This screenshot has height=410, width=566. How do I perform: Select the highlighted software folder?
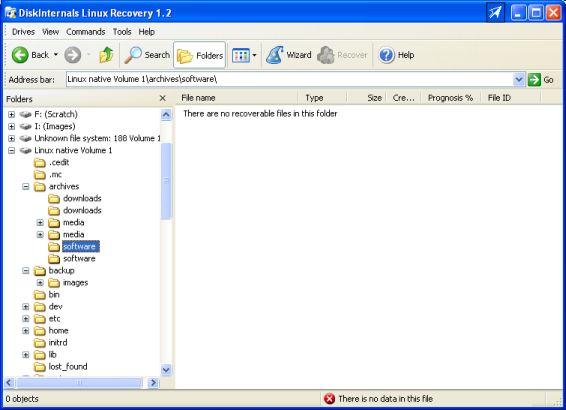[x=80, y=247]
